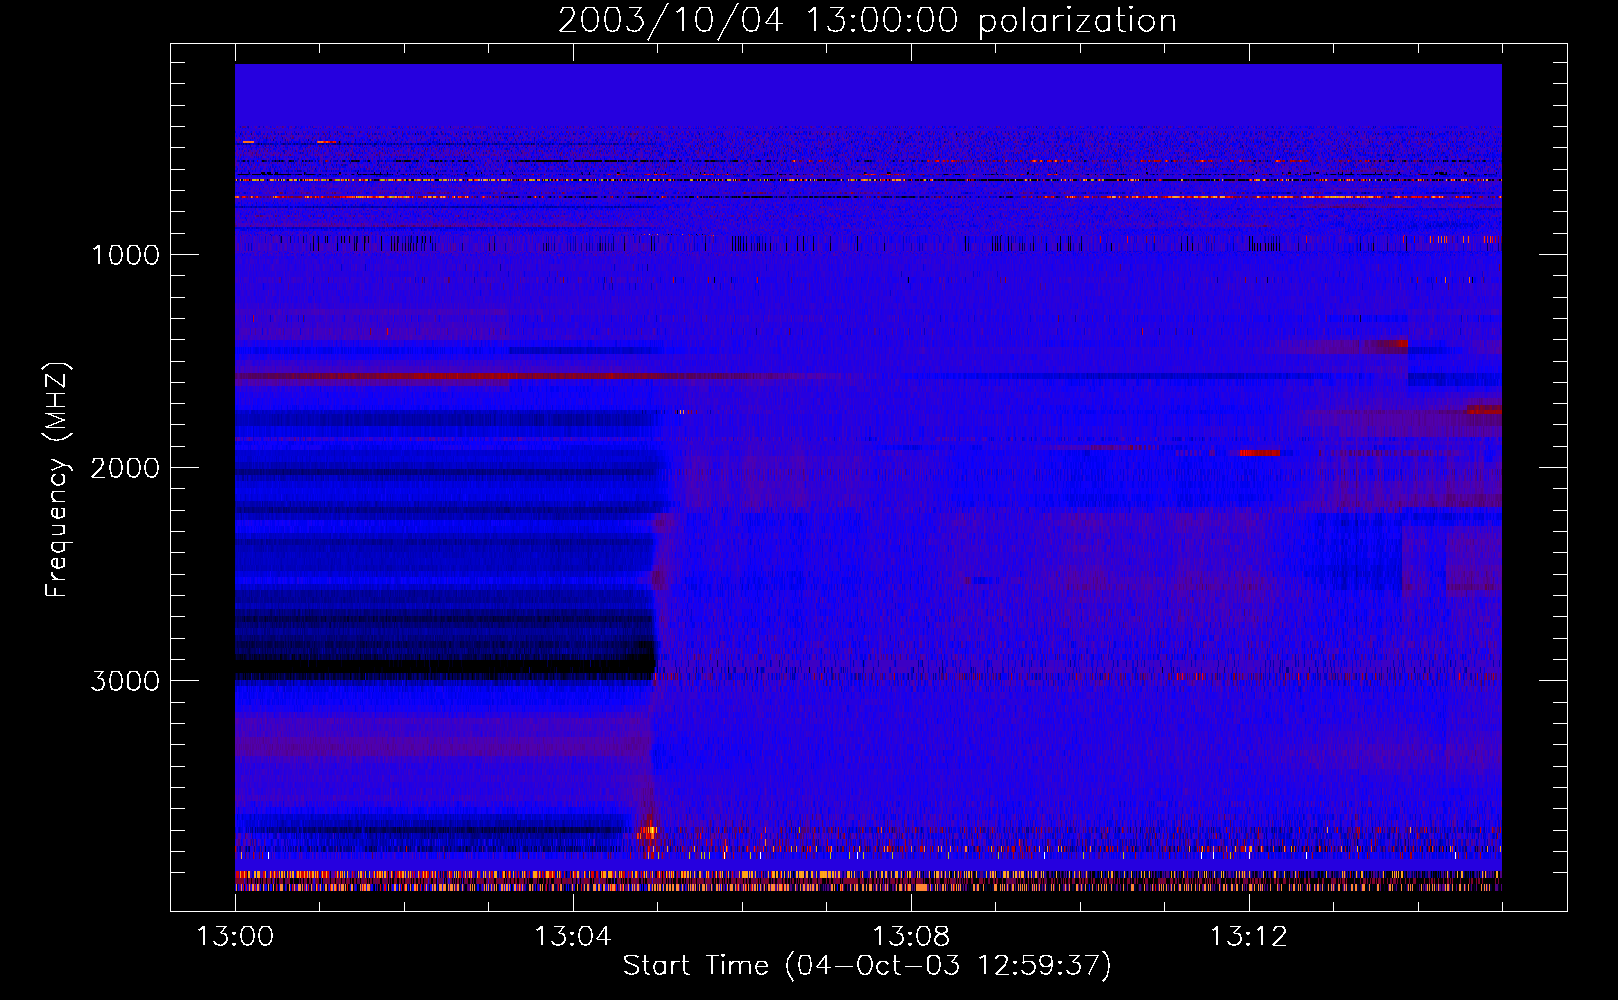Click the 13:00 time tick label

click(235, 937)
